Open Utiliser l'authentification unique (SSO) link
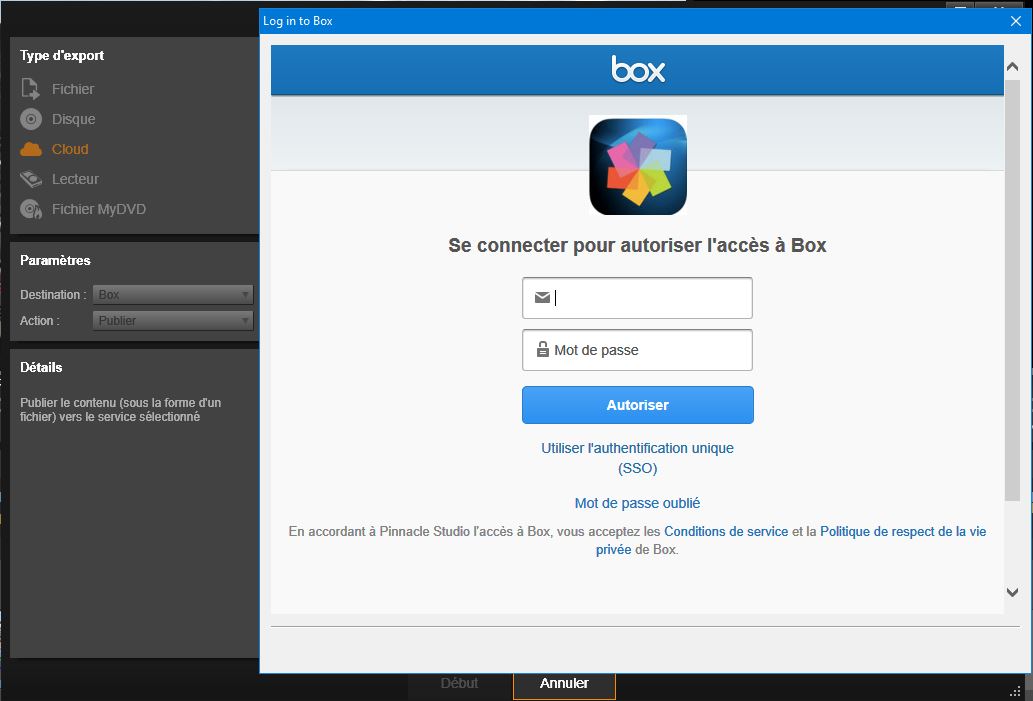The width and height of the screenshot is (1033, 701). click(637, 458)
